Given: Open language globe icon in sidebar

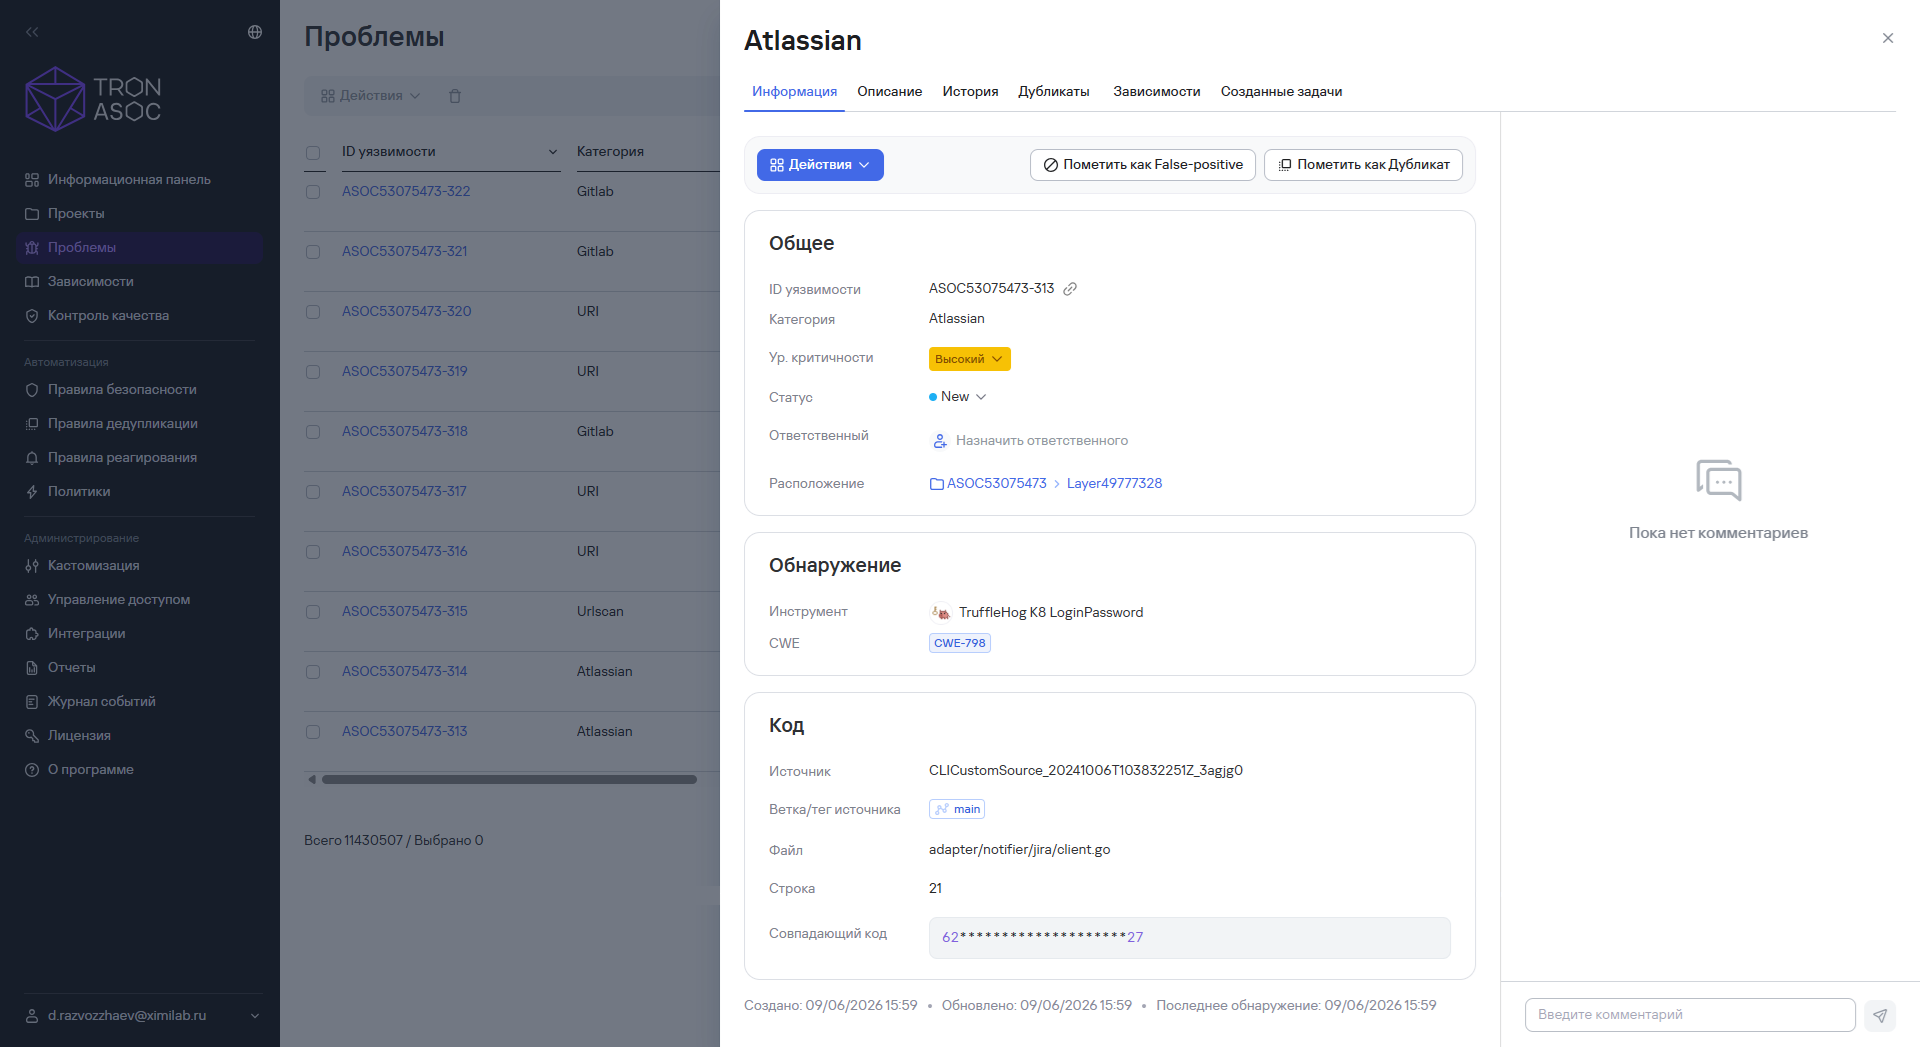Looking at the screenshot, I should click(255, 32).
